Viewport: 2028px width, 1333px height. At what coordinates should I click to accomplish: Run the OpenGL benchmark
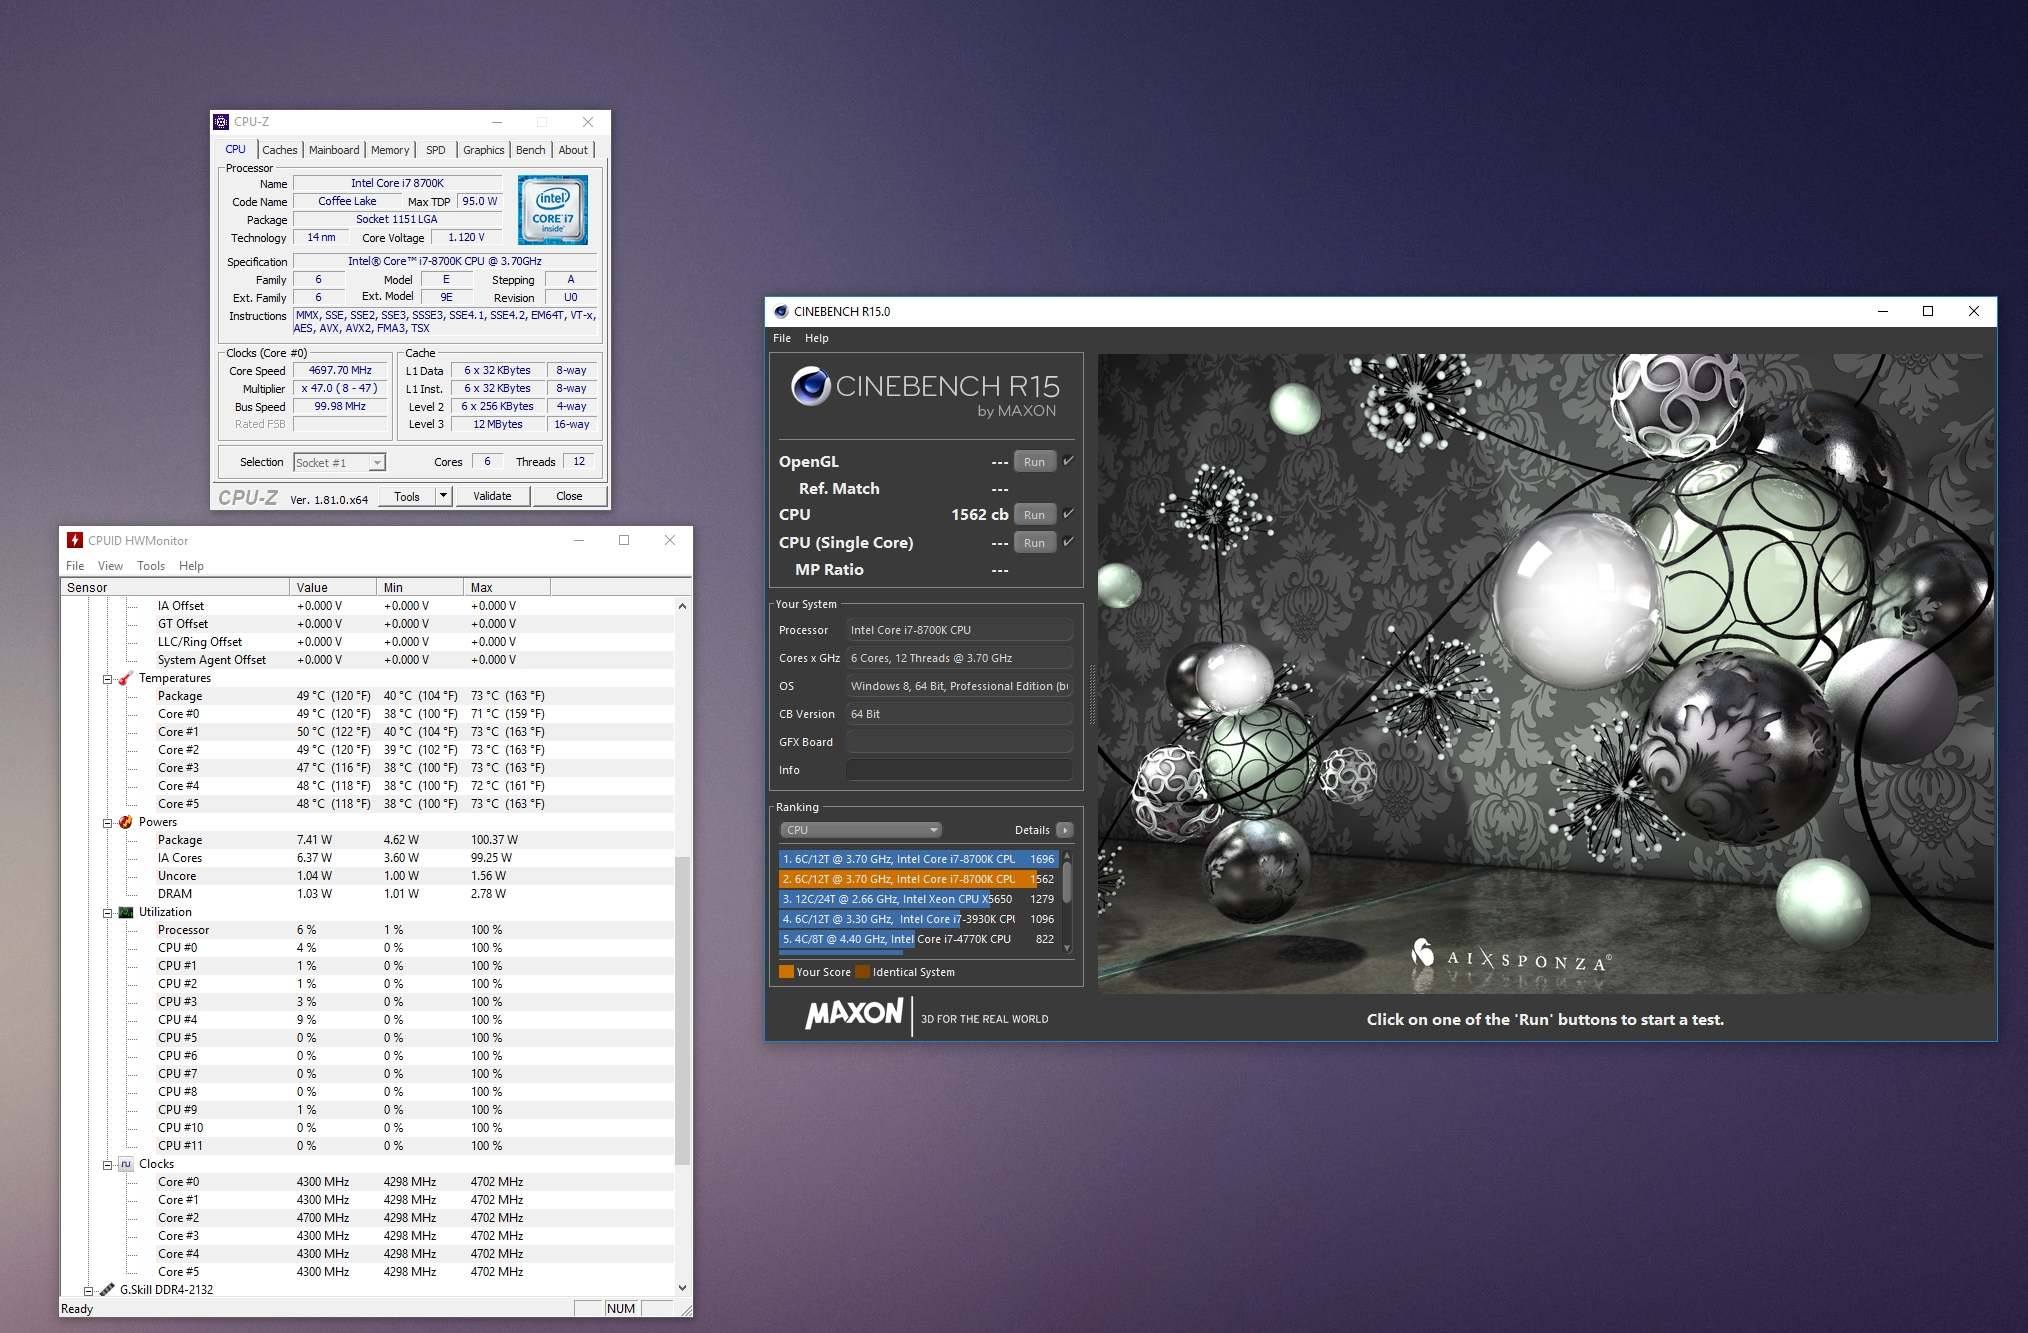point(1034,462)
